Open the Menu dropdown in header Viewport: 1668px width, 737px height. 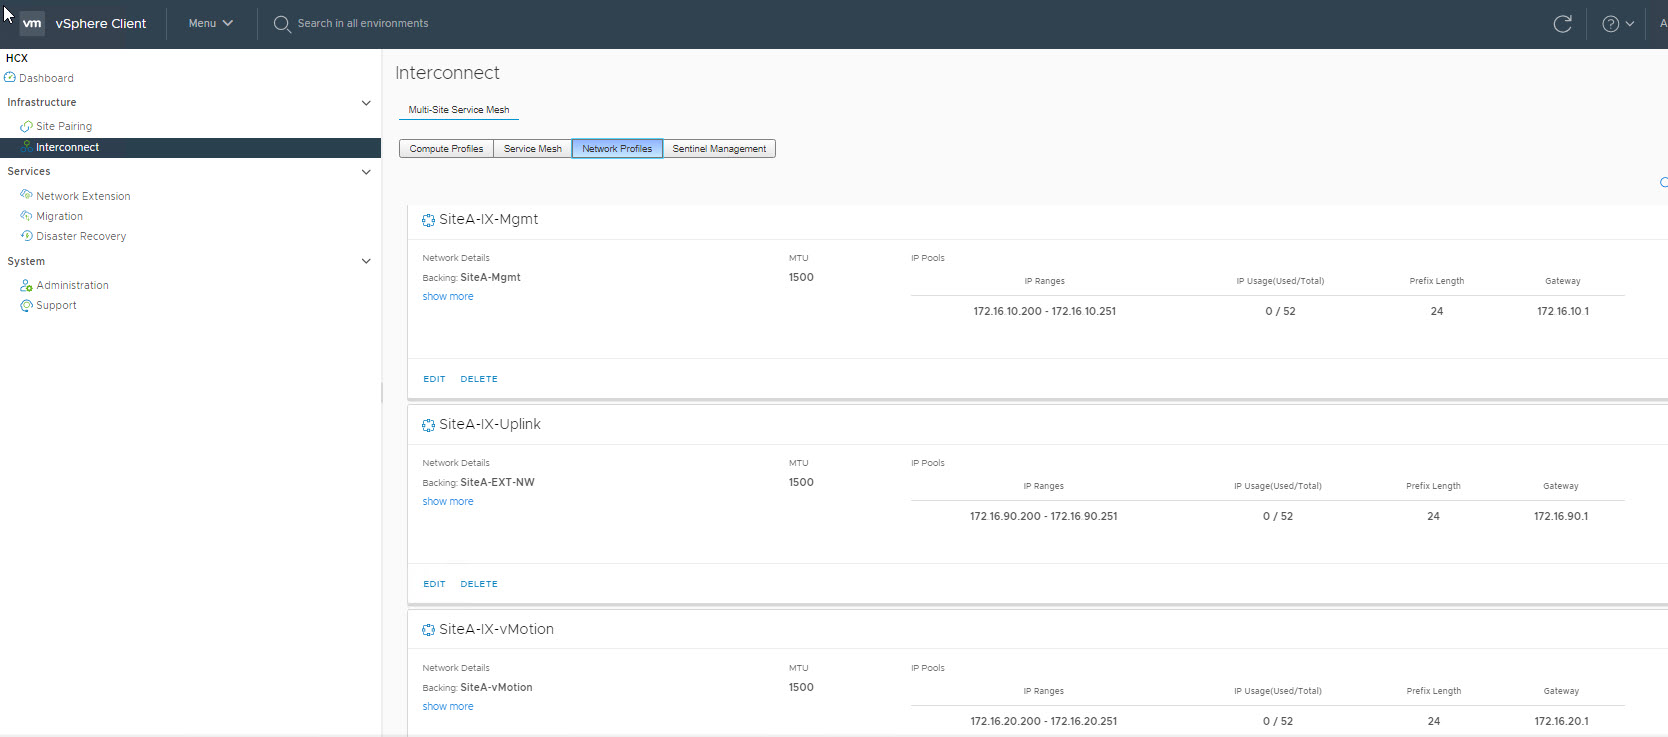210,23
